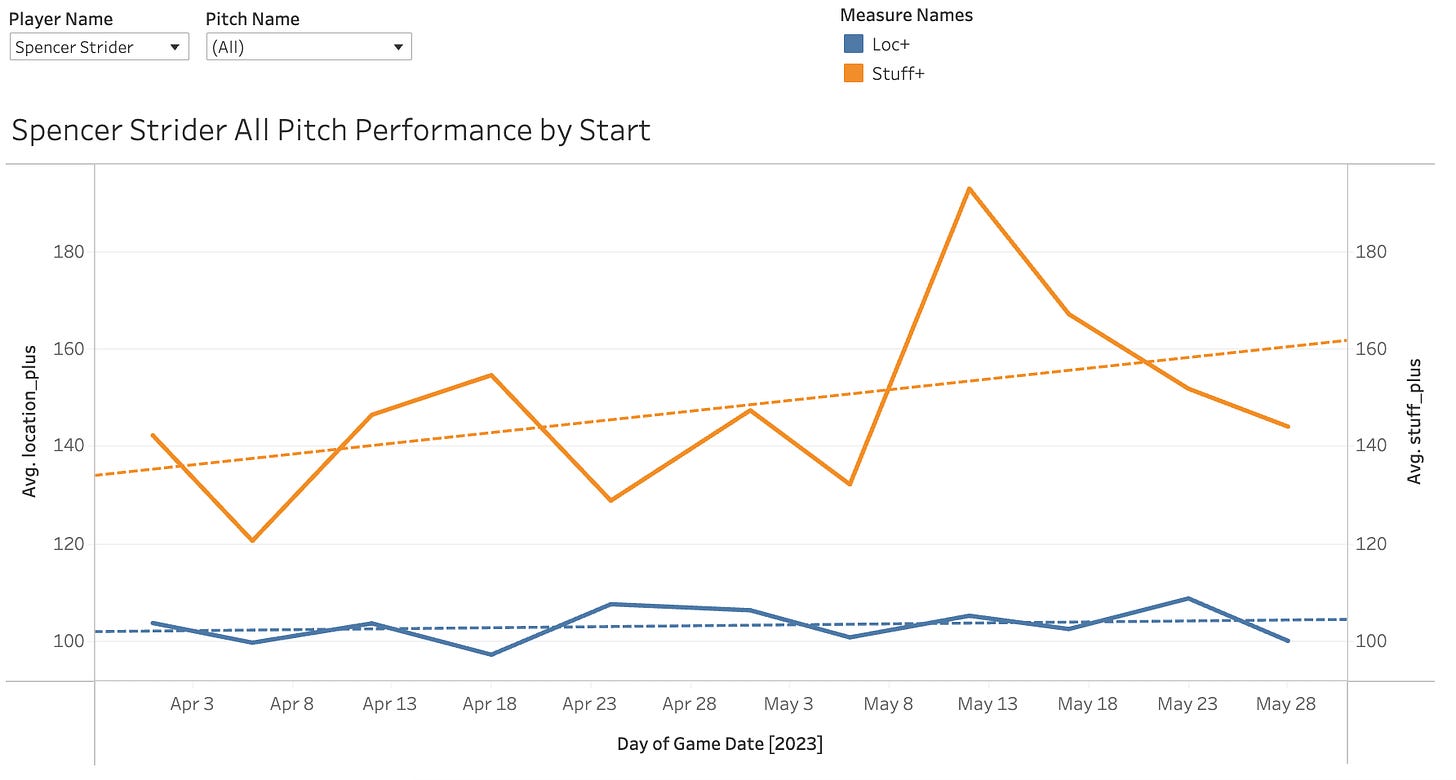Click the Day of Game Date [2023] axis title
Viewport: 1456px width, 780px height.
click(x=719, y=744)
